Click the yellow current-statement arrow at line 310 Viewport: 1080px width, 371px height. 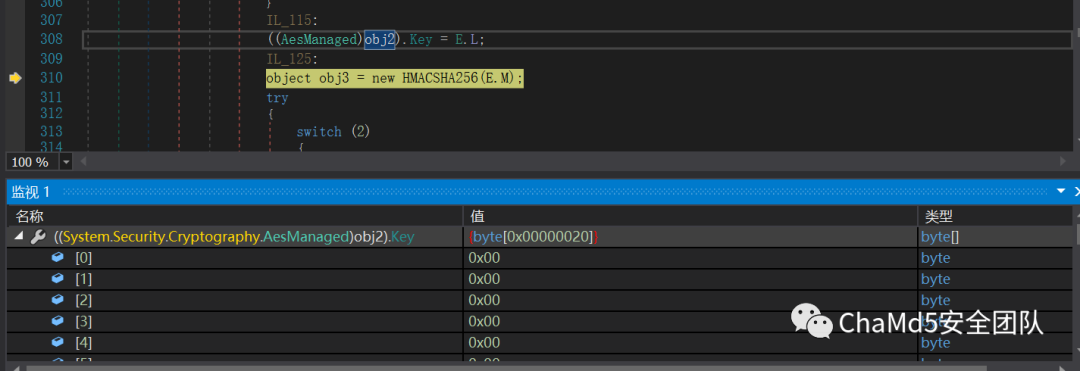point(15,78)
